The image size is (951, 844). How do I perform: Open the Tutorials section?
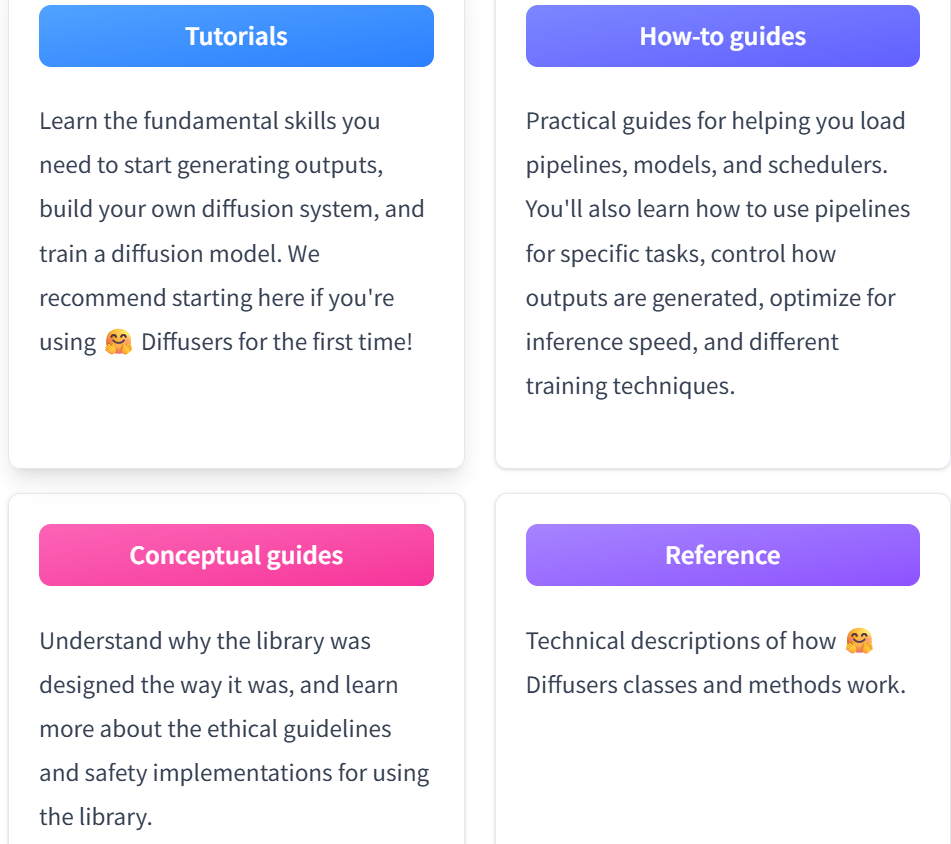(237, 36)
